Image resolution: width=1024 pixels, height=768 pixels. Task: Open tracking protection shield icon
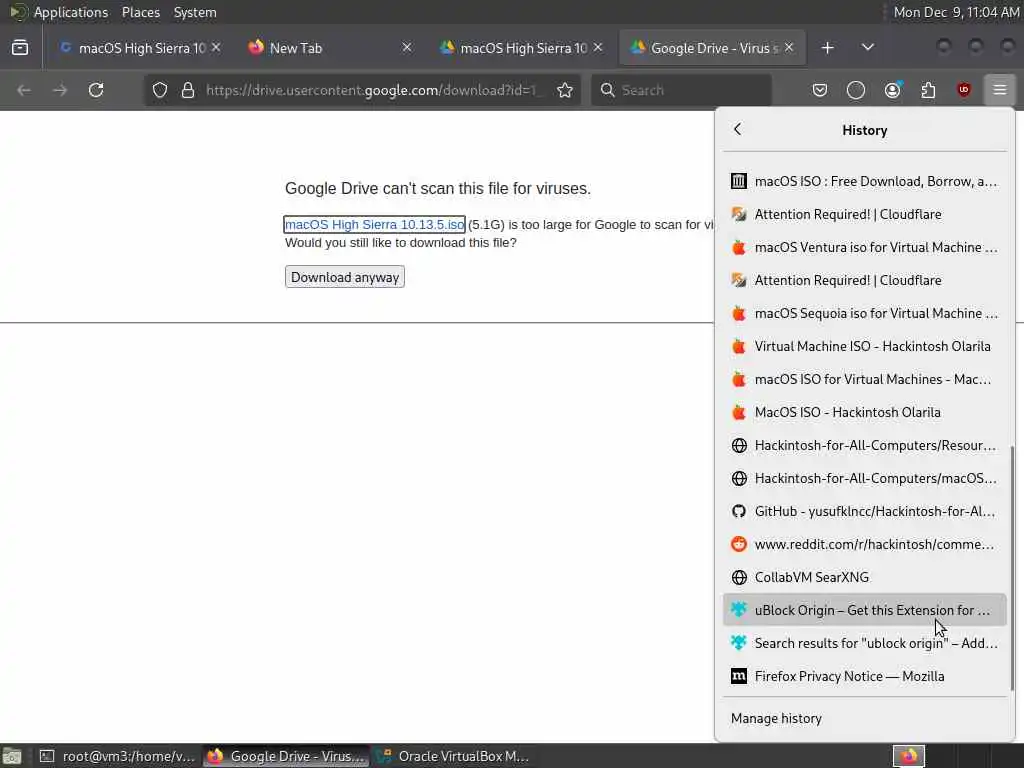[x=160, y=89]
